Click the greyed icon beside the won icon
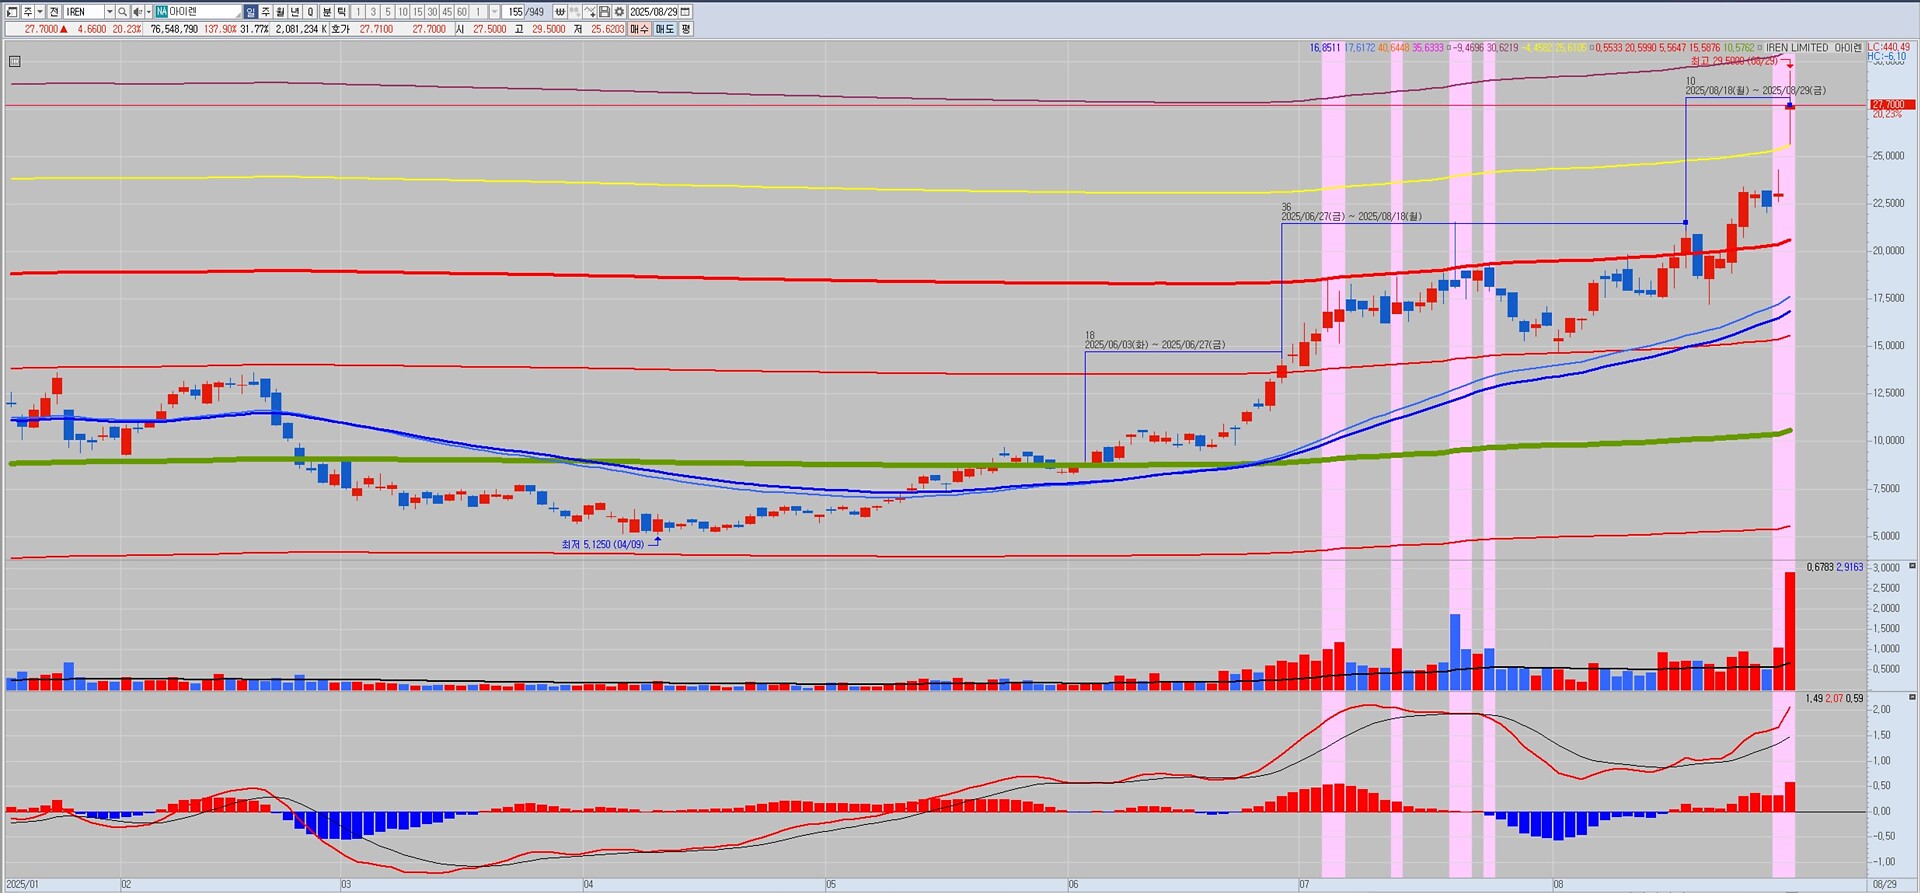 (x=575, y=12)
